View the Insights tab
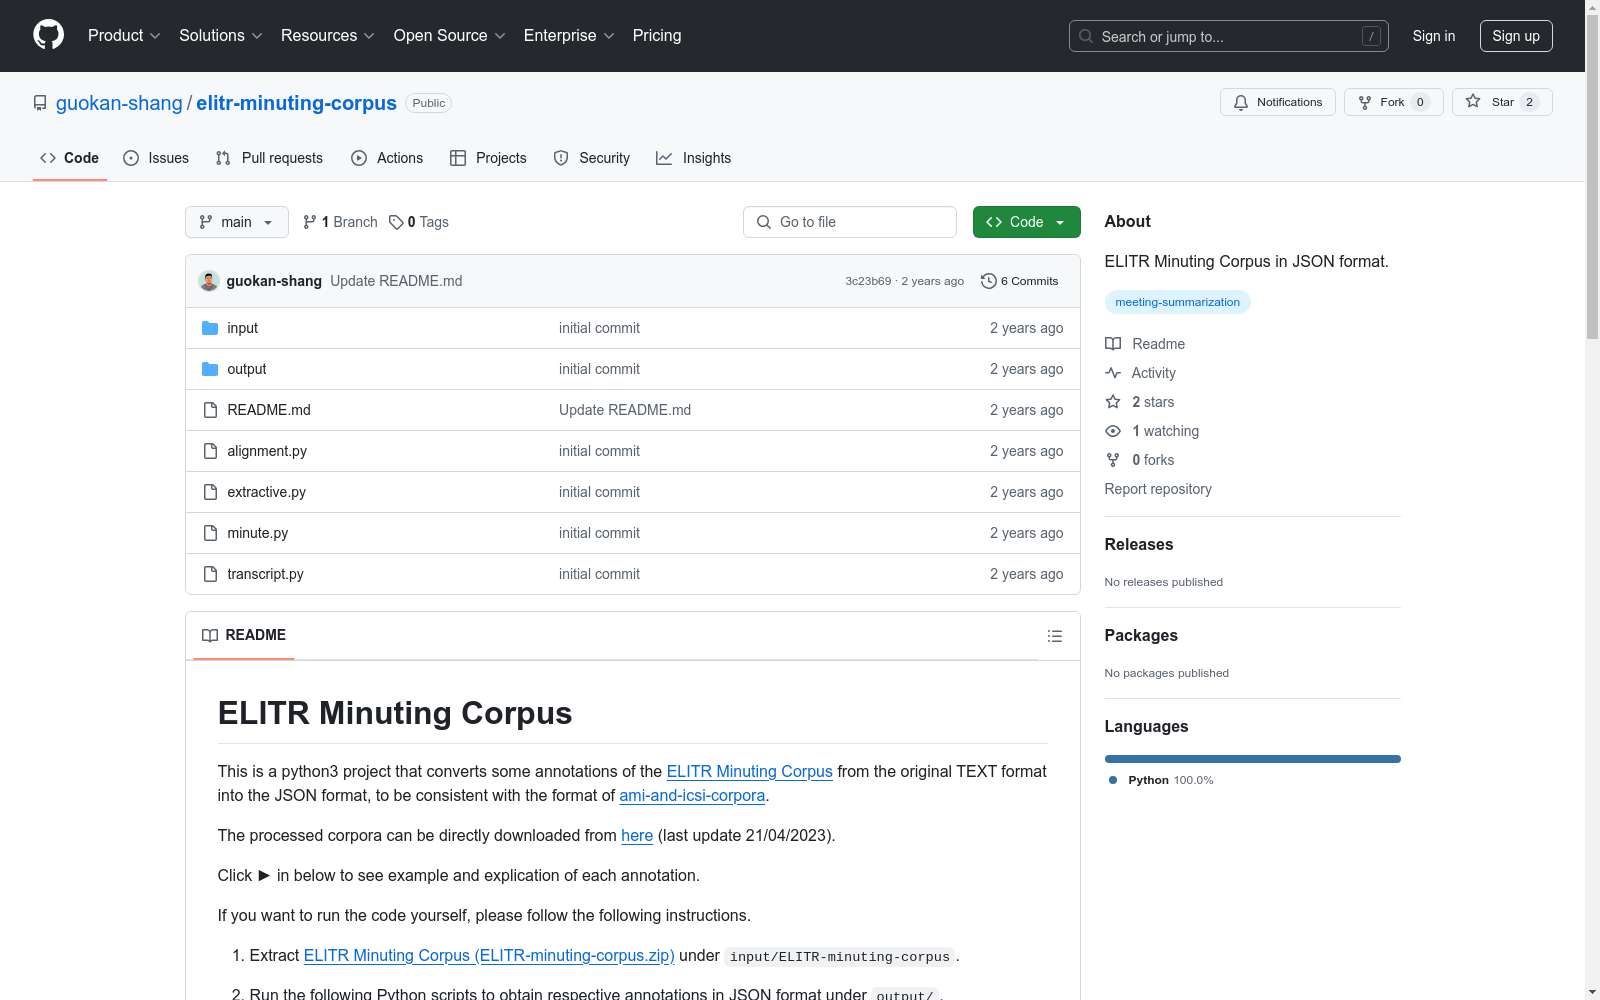 pyautogui.click(x=694, y=158)
